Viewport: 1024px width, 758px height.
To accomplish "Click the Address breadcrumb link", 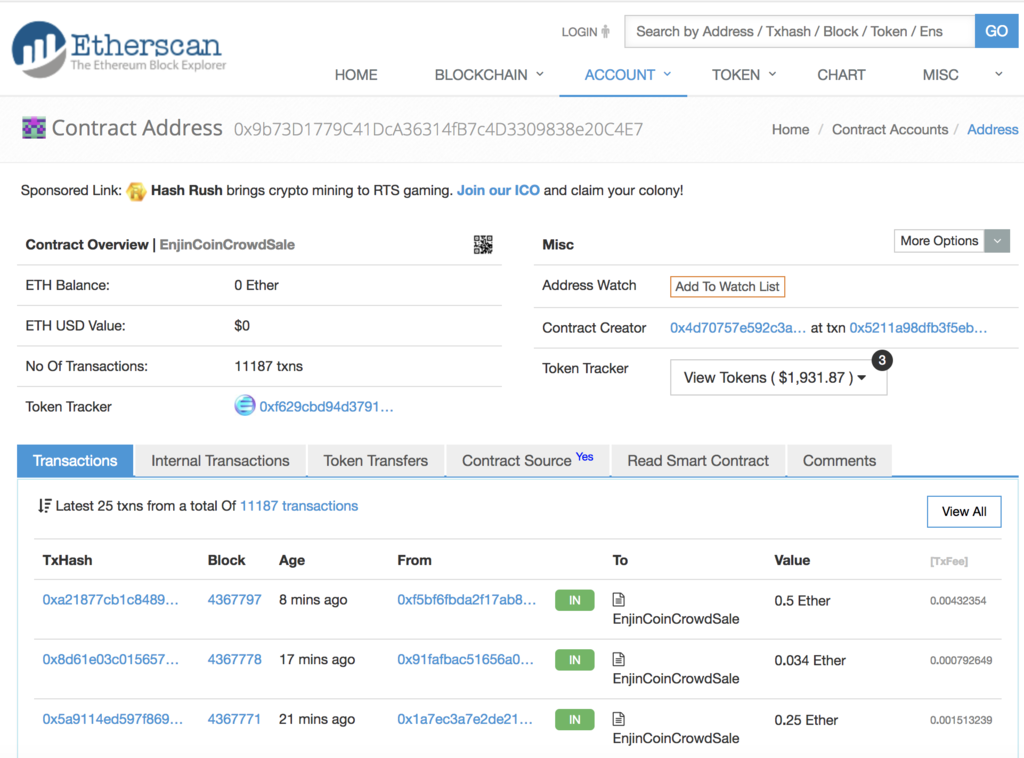I will [x=992, y=129].
